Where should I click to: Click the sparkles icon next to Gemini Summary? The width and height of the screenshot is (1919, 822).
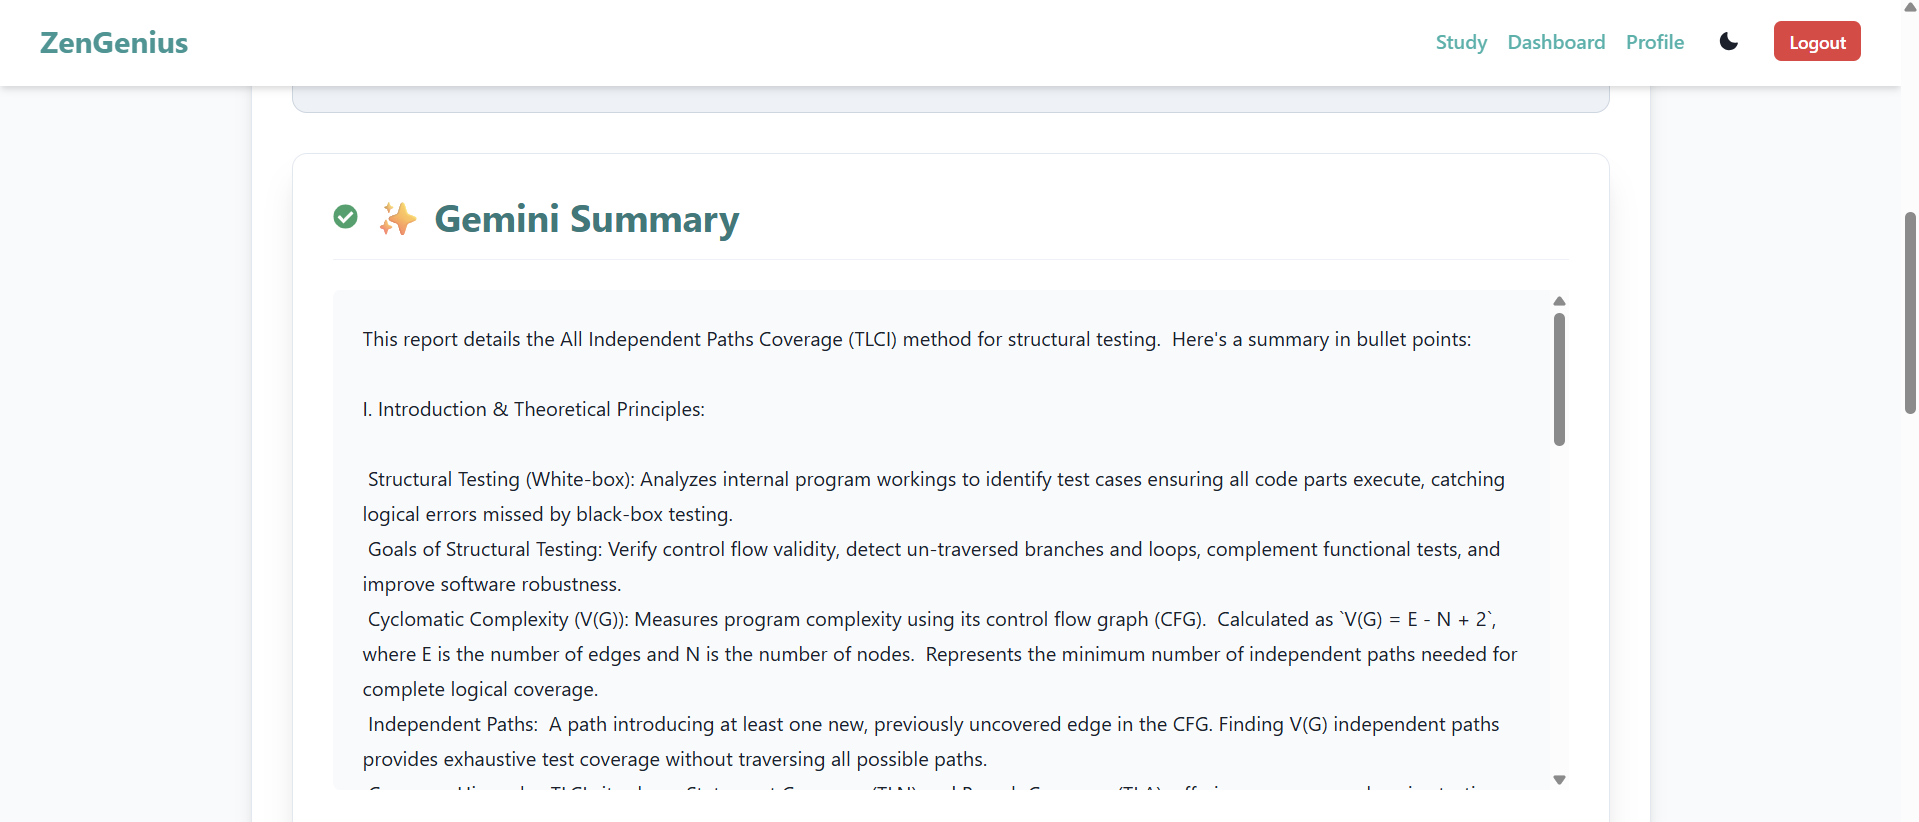[397, 218]
